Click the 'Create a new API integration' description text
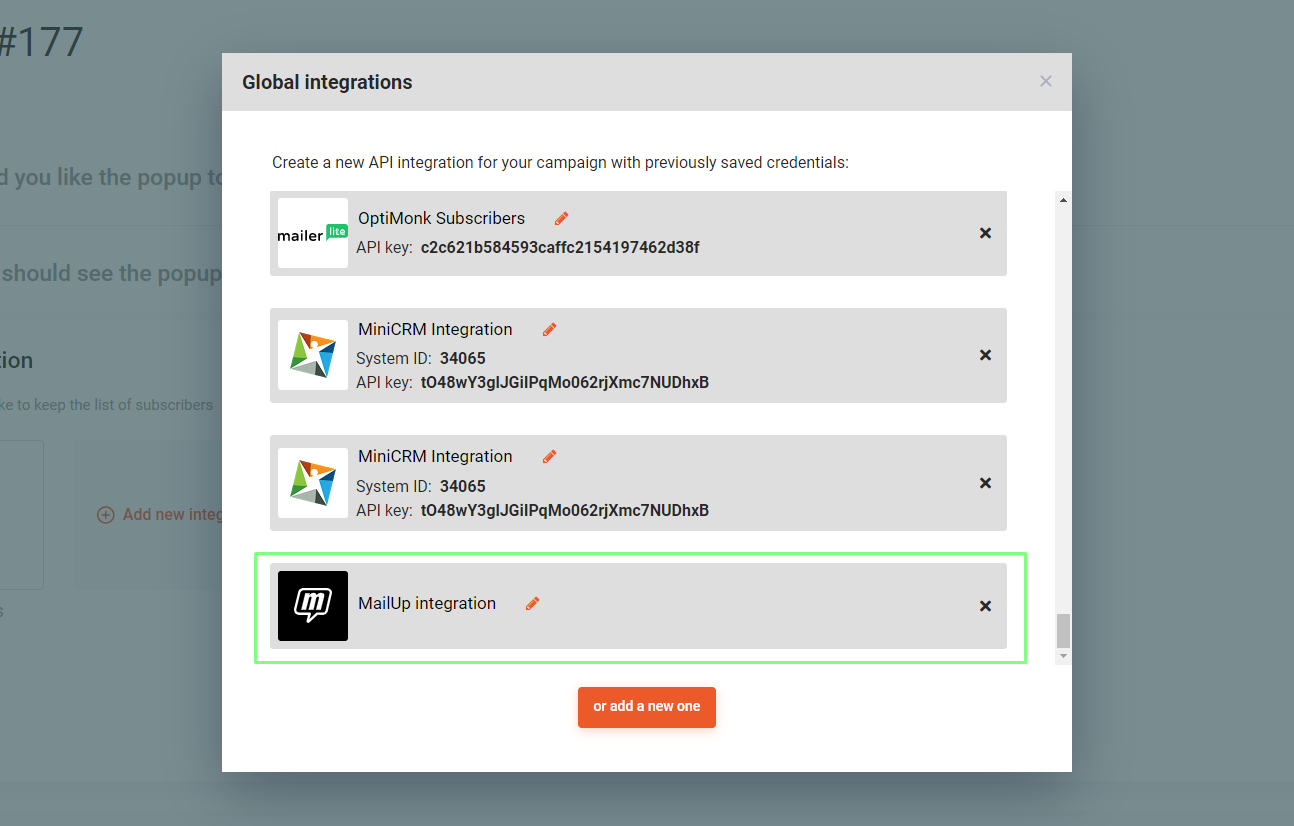 [x=560, y=162]
